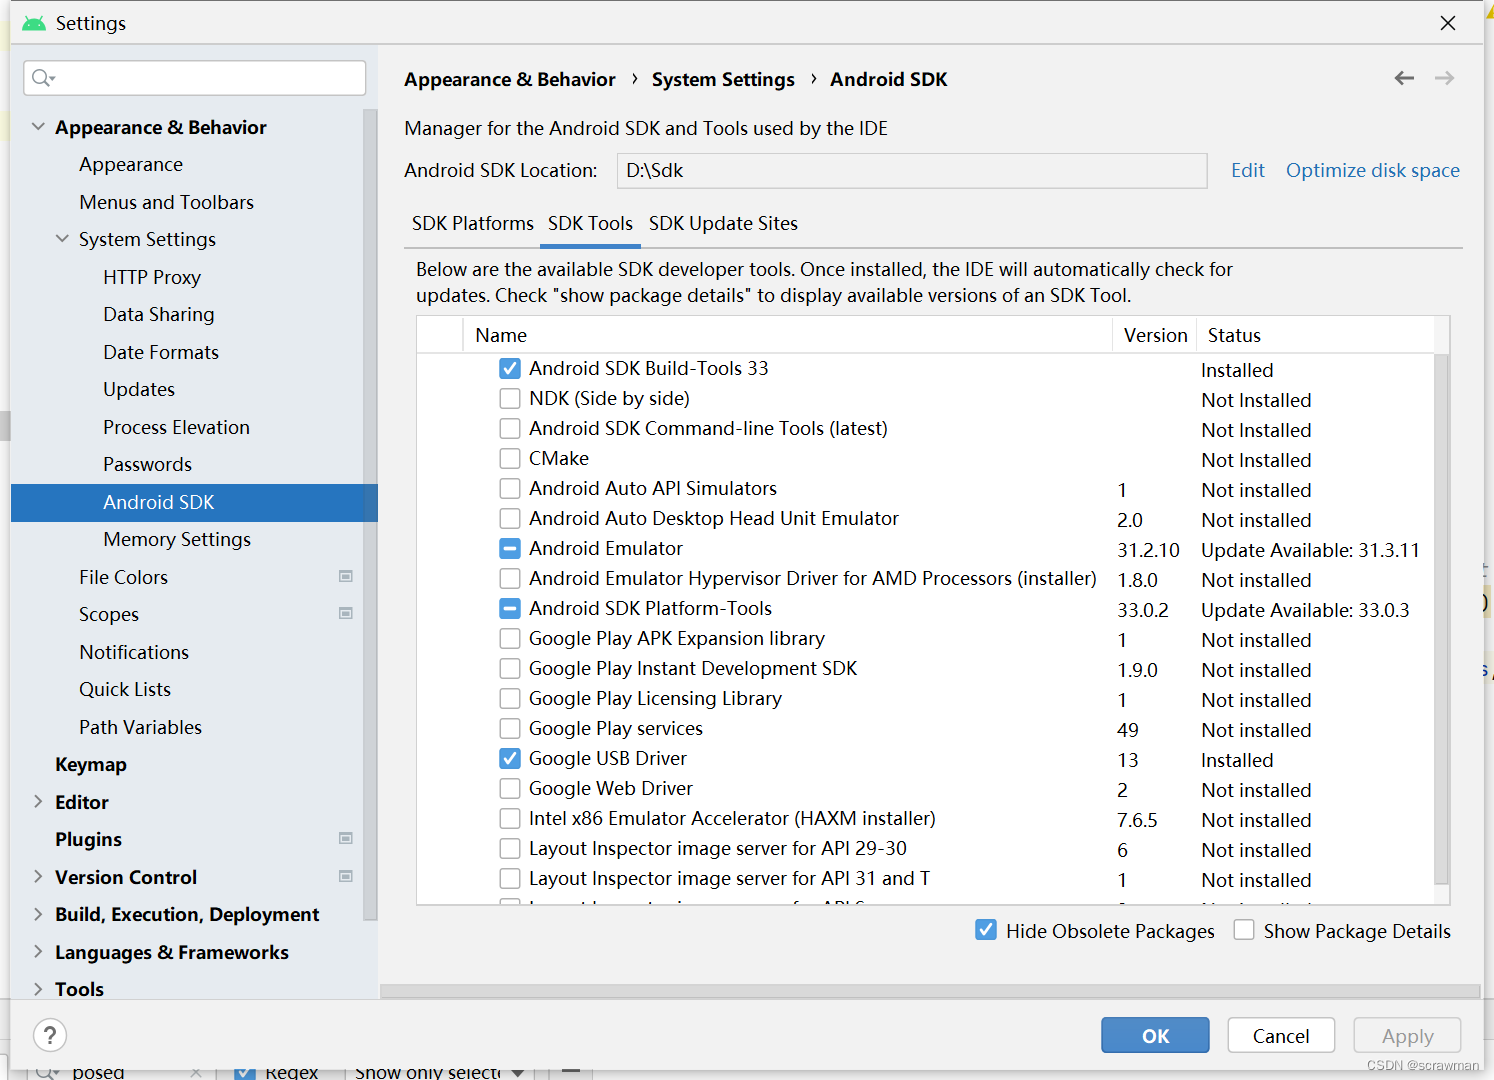Image resolution: width=1494 pixels, height=1080 pixels.
Task: Check Google Web Driver box
Action: tap(510, 789)
